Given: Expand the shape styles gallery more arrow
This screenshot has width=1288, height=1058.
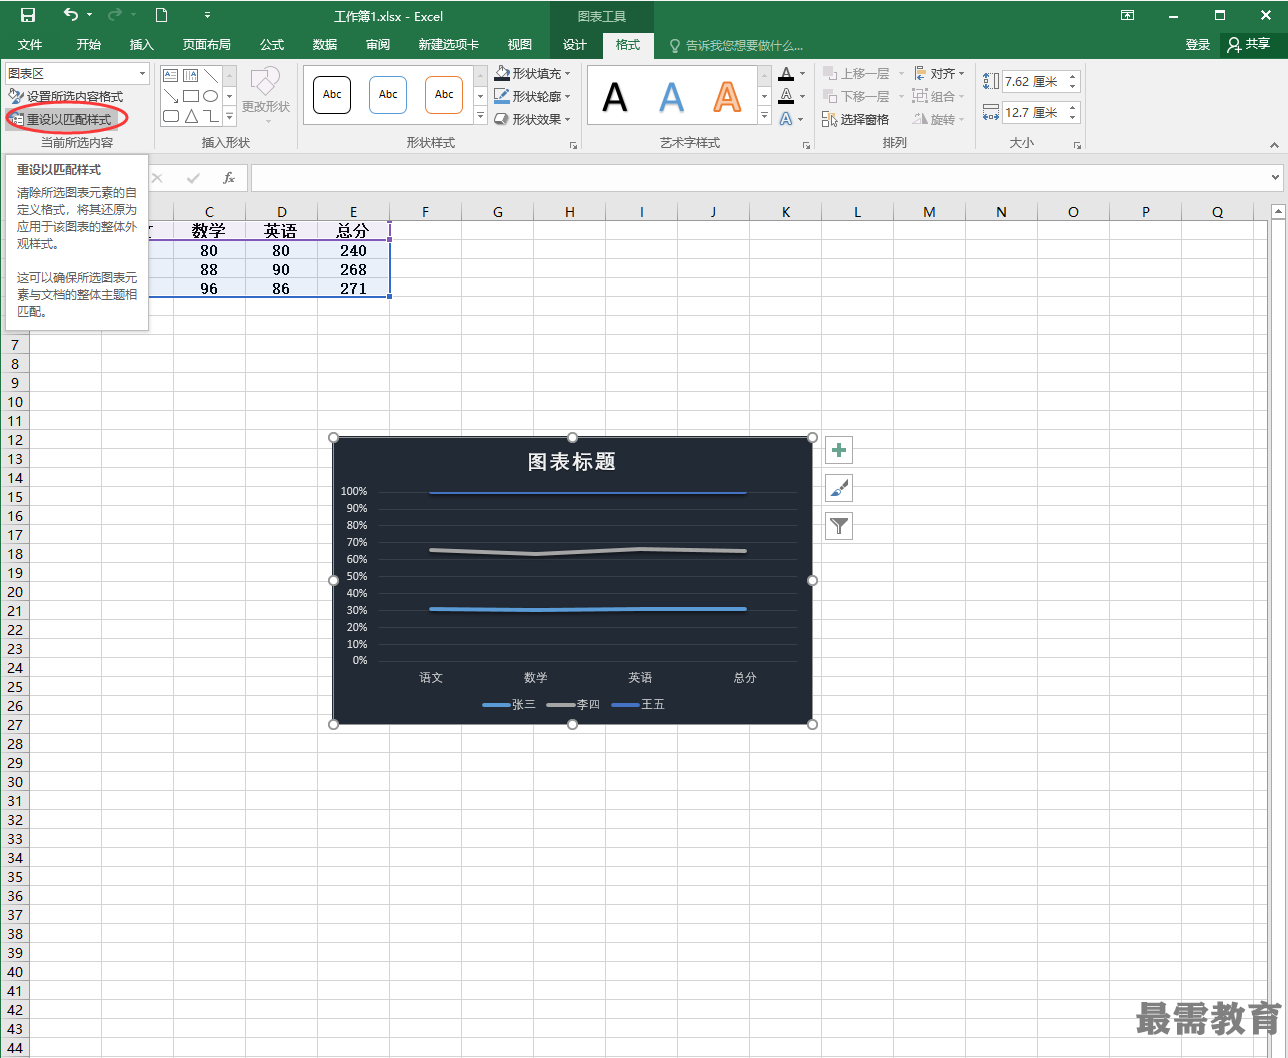Looking at the screenshot, I should click(480, 117).
